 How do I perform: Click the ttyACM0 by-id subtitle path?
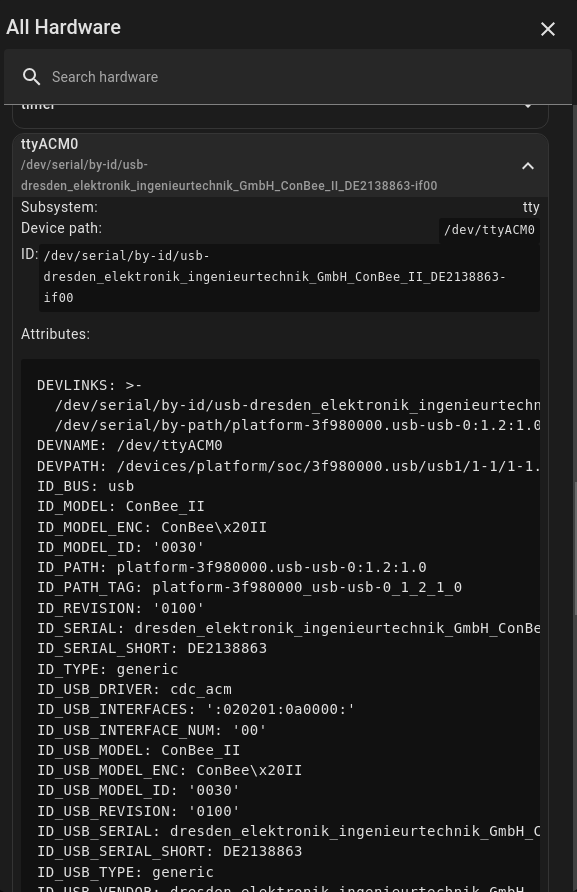(x=229, y=175)
